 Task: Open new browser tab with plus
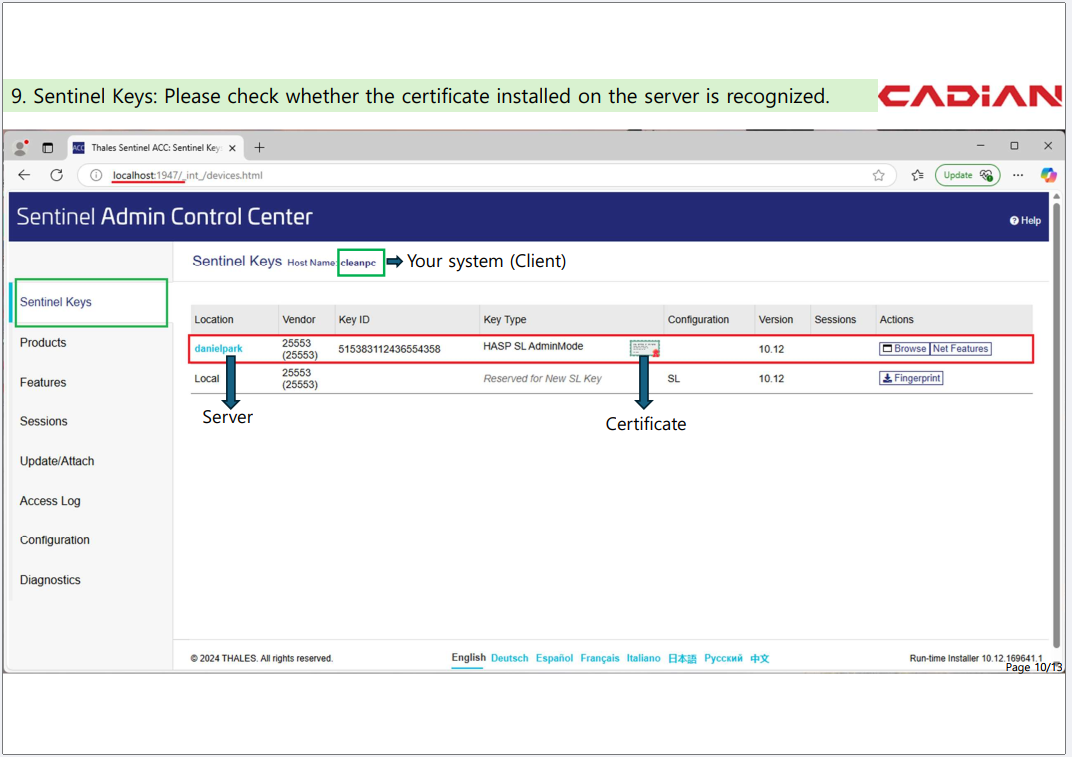tap(259, 148)
